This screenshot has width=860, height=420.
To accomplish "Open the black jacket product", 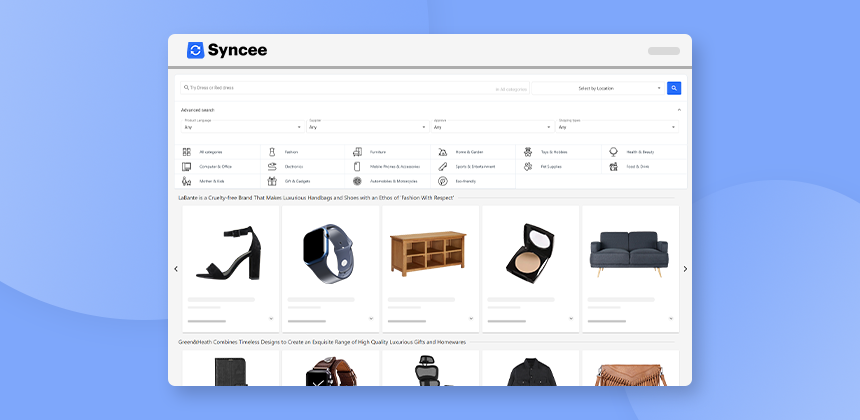I will point(530,368).
